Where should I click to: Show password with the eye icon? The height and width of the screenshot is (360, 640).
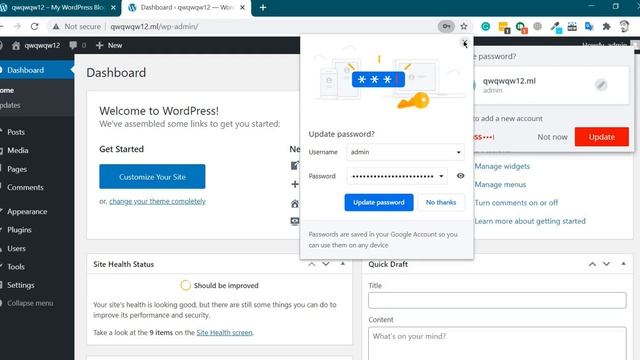click(460, 176)
